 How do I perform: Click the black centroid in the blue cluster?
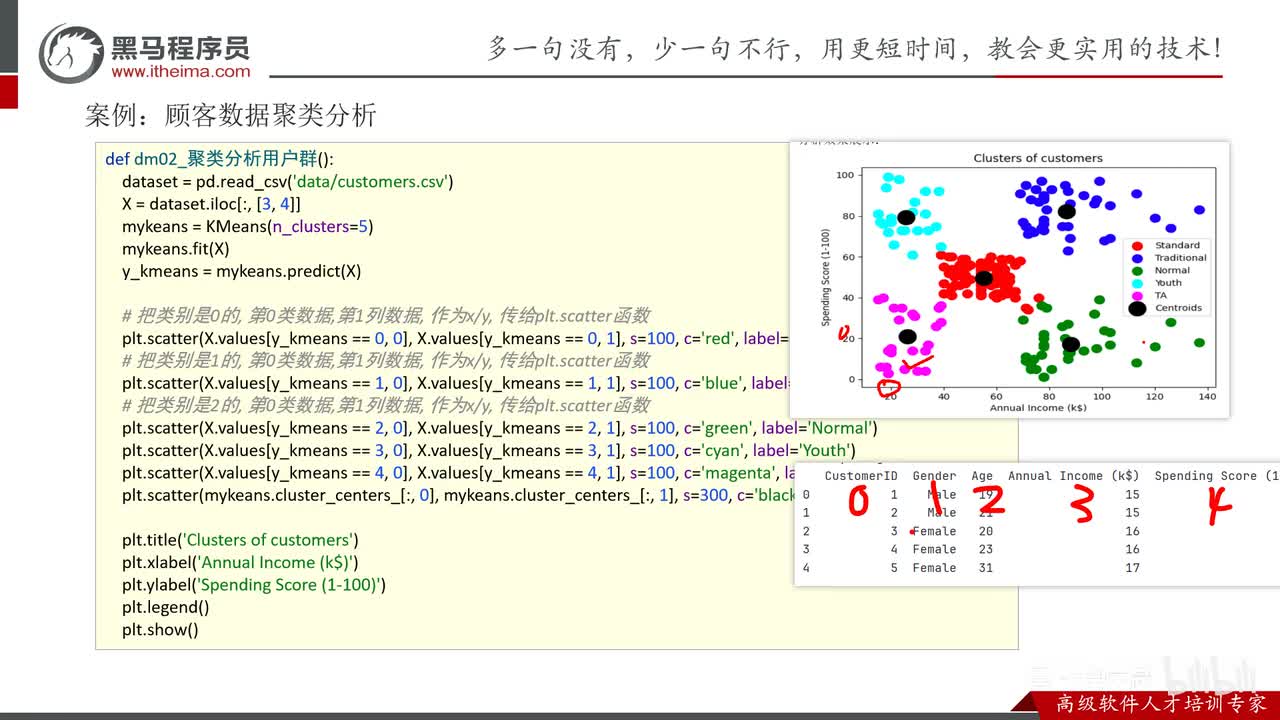[x=1066, y=212]
